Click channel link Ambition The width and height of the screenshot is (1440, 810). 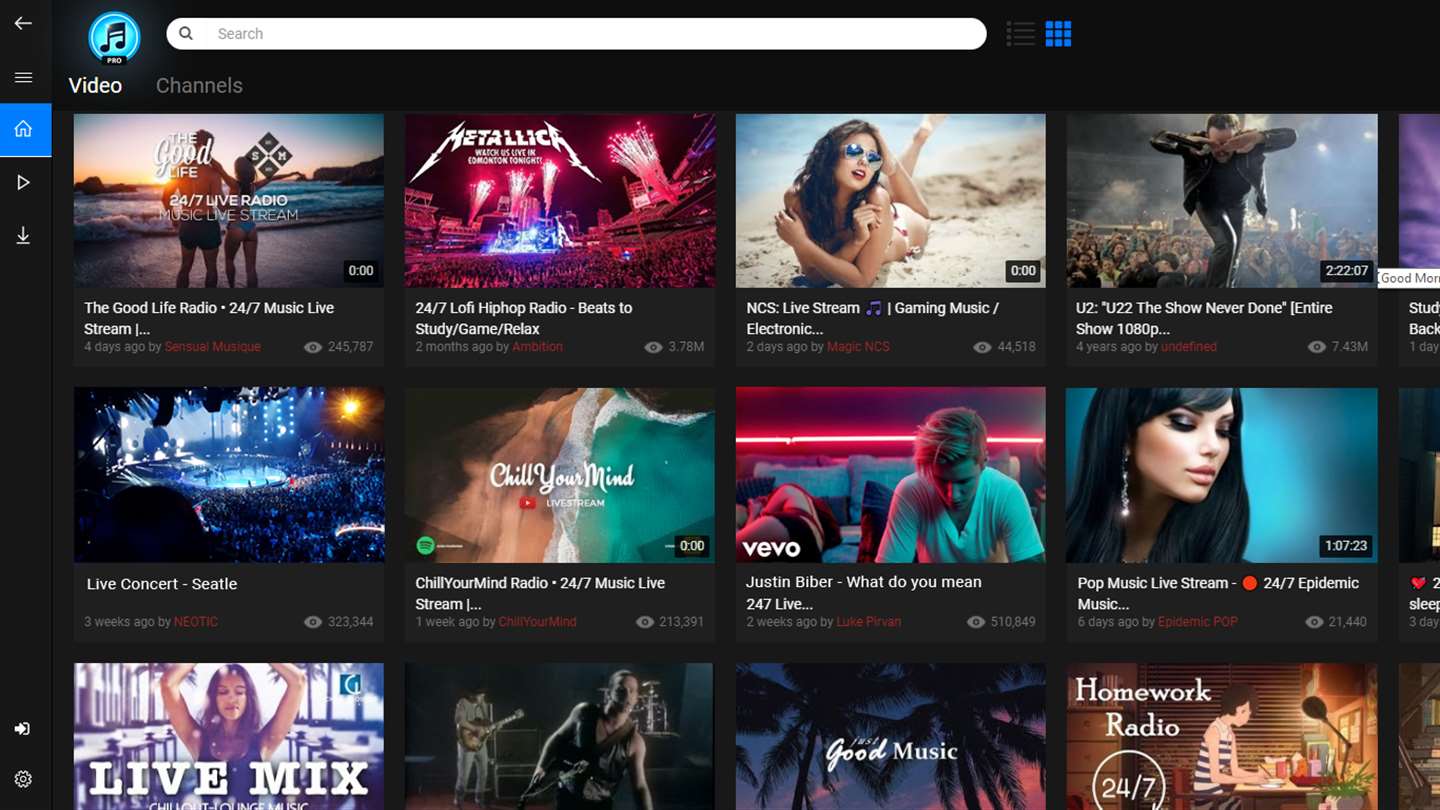coord(537,347)
